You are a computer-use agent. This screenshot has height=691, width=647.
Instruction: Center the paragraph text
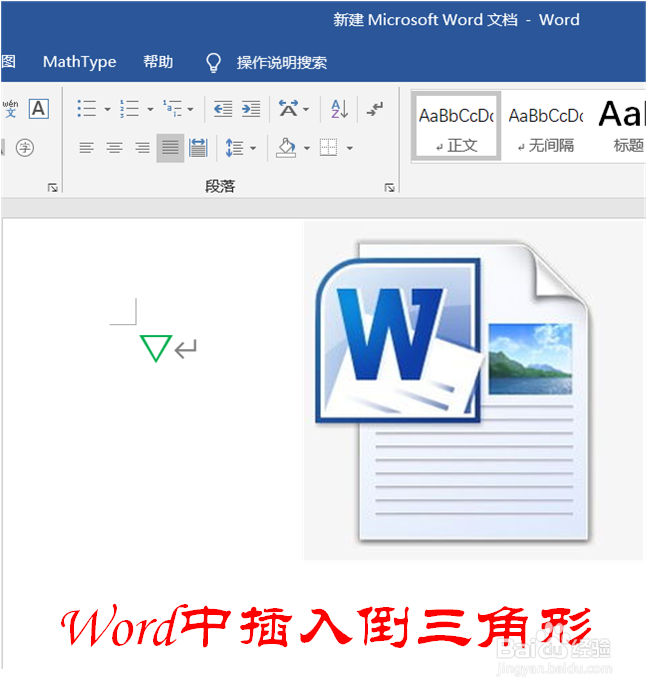click(115, 148)
